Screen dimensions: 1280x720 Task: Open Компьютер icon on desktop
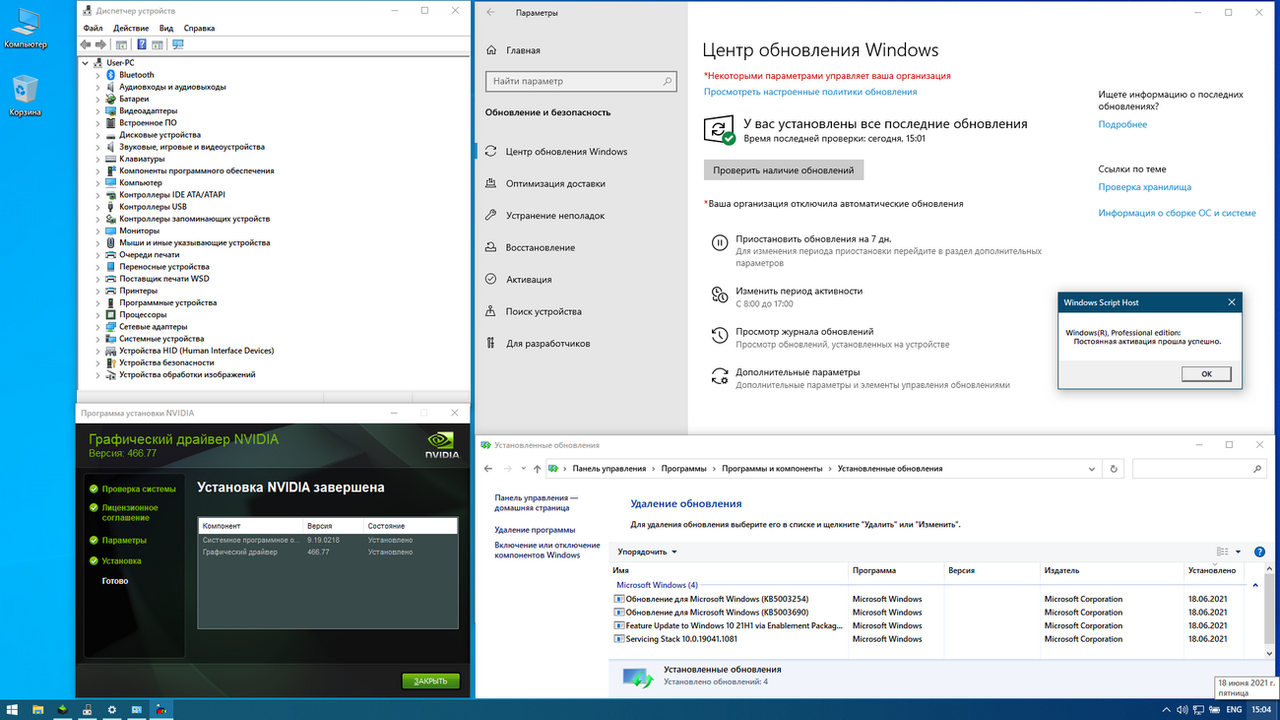[25, 29]
